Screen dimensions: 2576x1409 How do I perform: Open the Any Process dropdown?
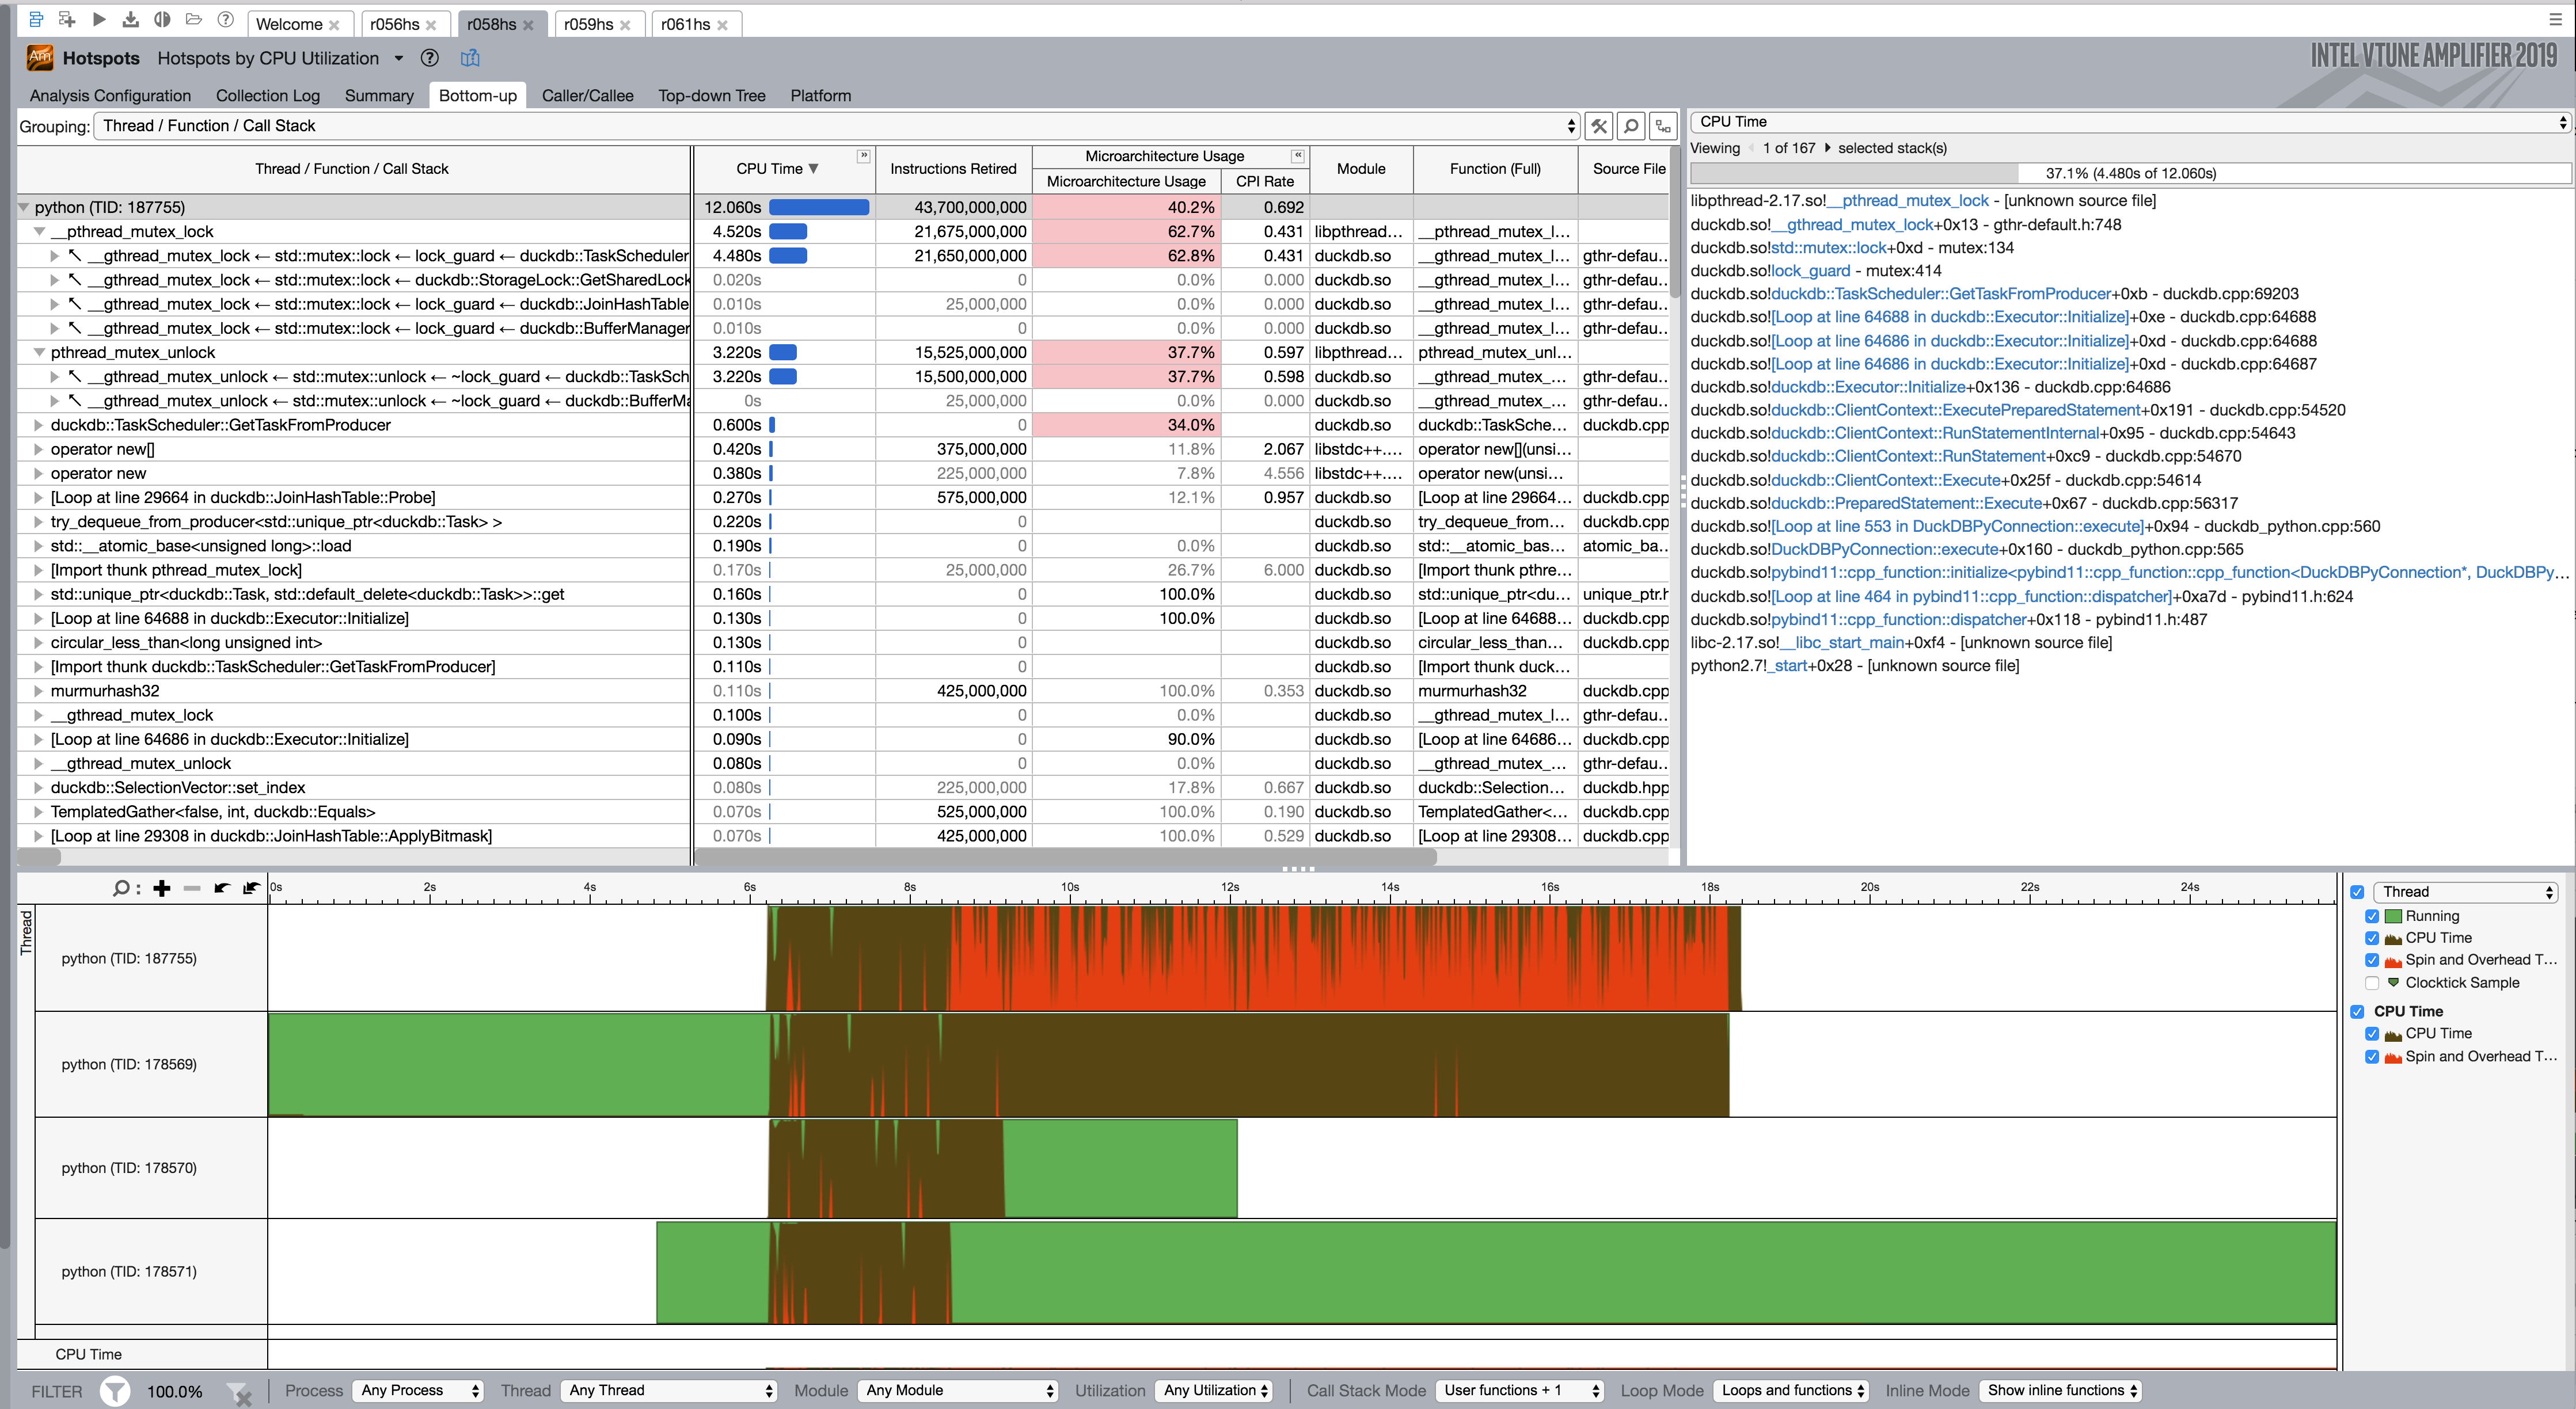(x=418, y=1391)
